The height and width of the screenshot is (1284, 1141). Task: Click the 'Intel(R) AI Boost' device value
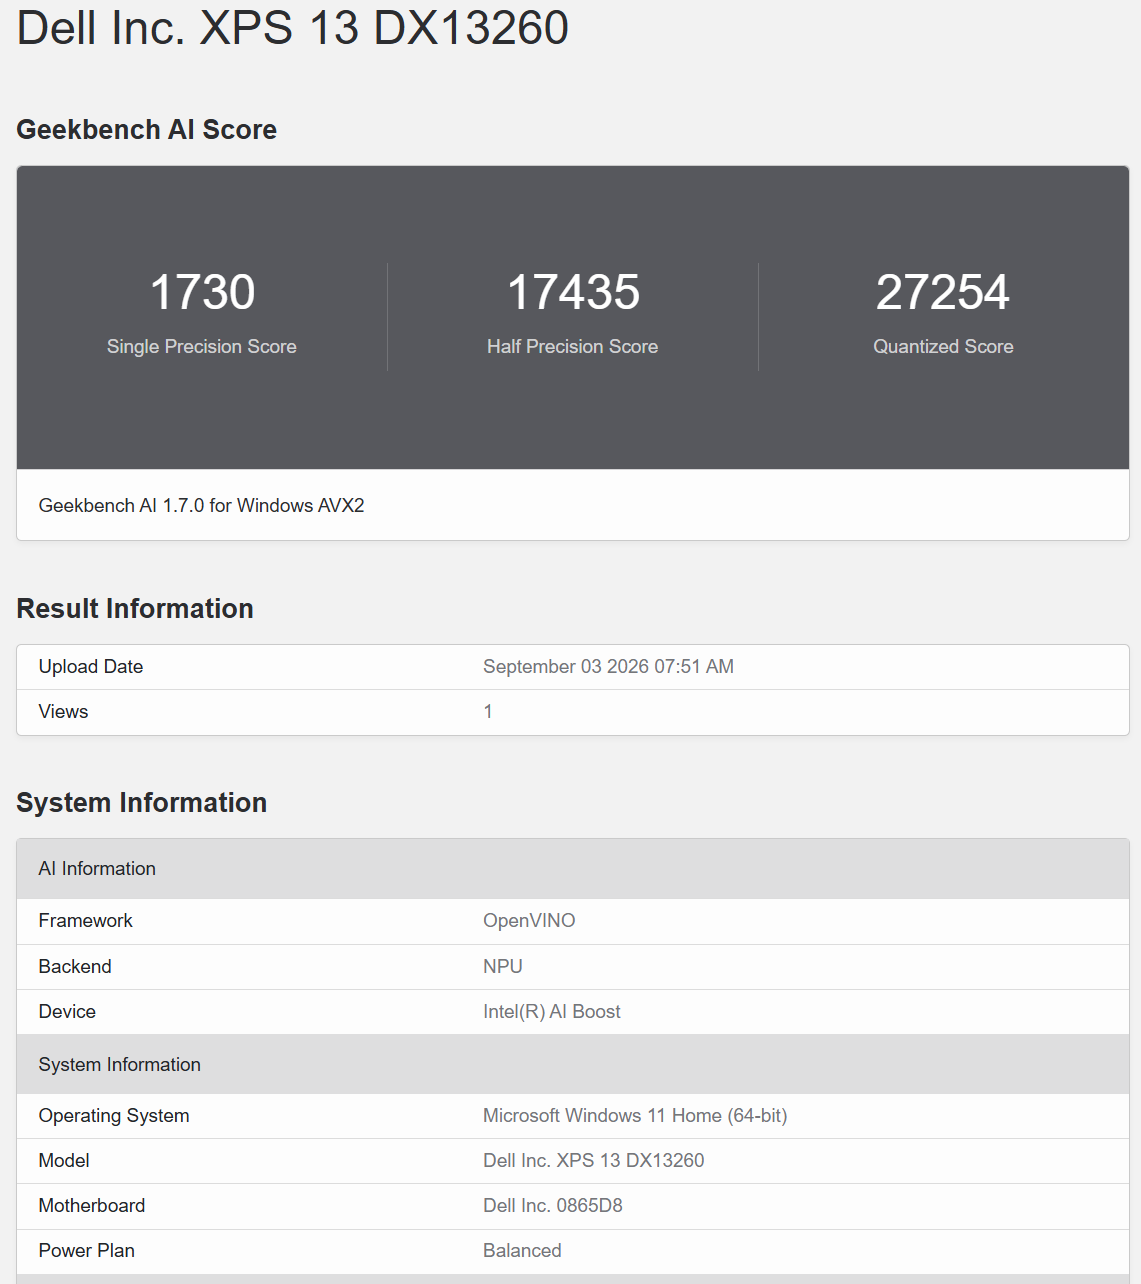click(x=552, y=1012)
